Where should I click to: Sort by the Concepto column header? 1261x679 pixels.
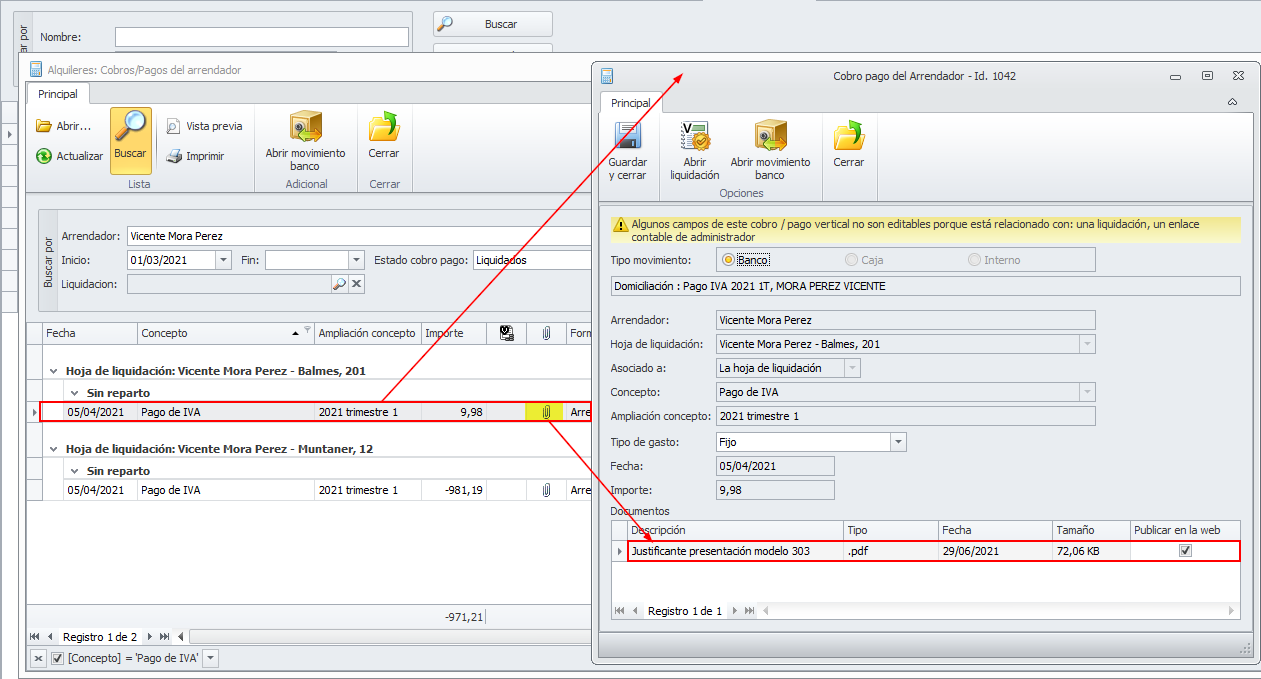coord(225,333)
